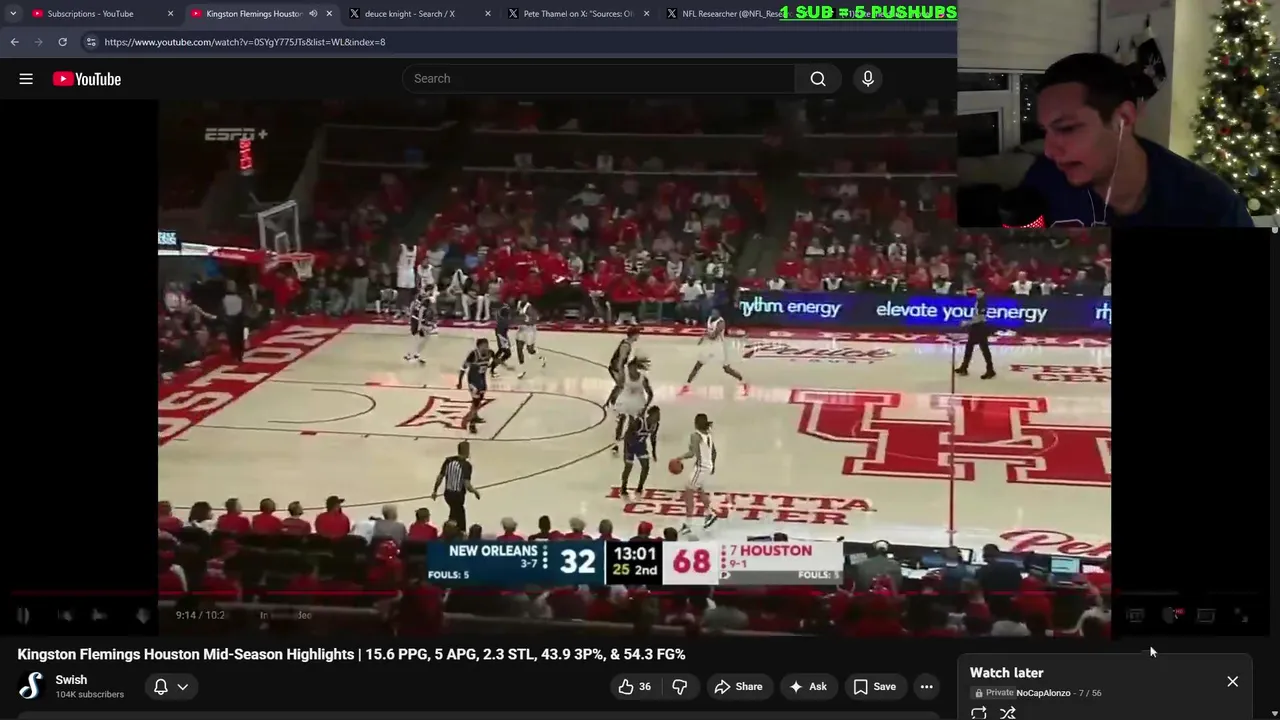Switch to the Pete Thamel on X tab
The width and height of the screenshot is (1280, 720).
pyautogui.click(x=578, y=14)
